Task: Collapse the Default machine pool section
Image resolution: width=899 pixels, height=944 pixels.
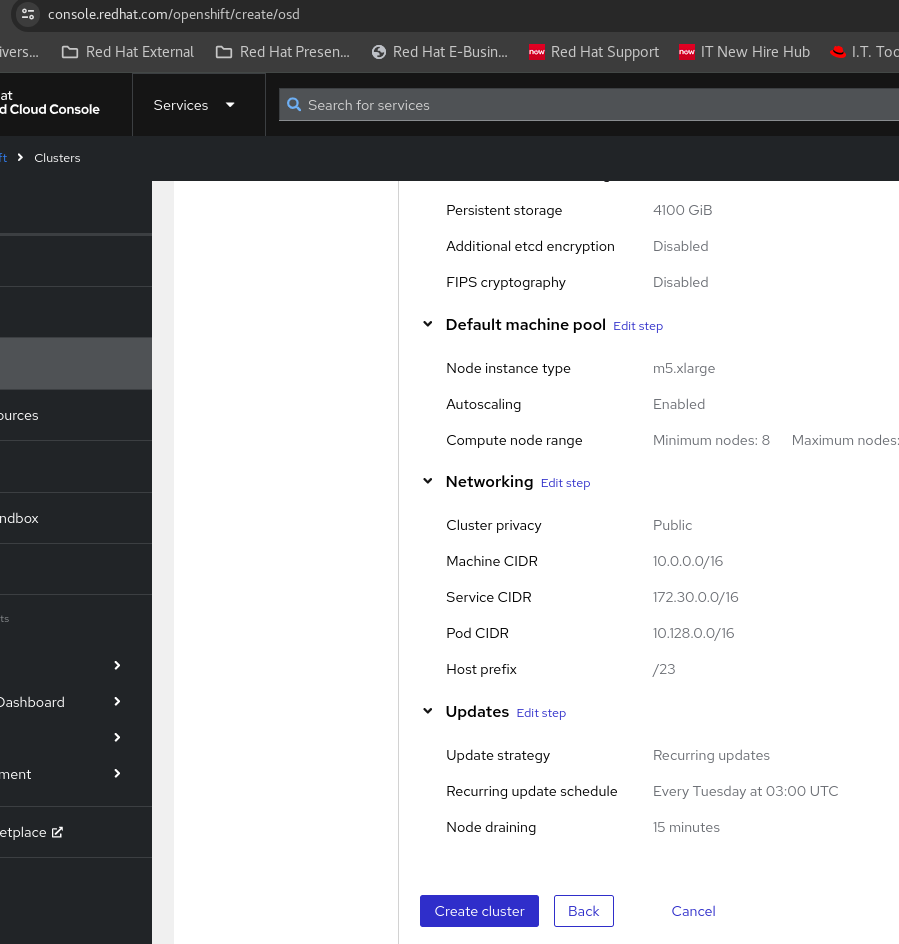Action: point(428,325)
